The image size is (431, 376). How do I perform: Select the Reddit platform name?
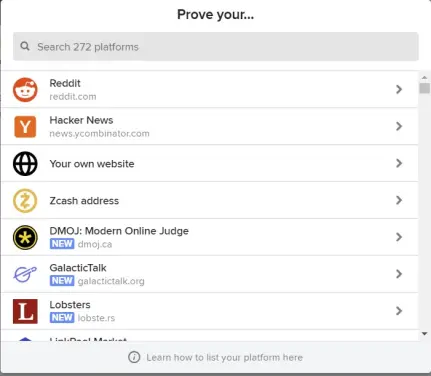coord(65,83)
